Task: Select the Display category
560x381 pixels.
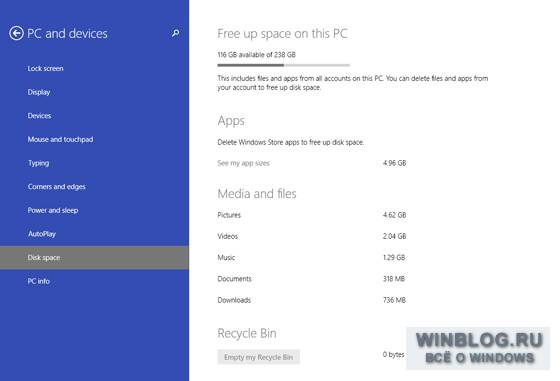Action: [x=39, y=92]
